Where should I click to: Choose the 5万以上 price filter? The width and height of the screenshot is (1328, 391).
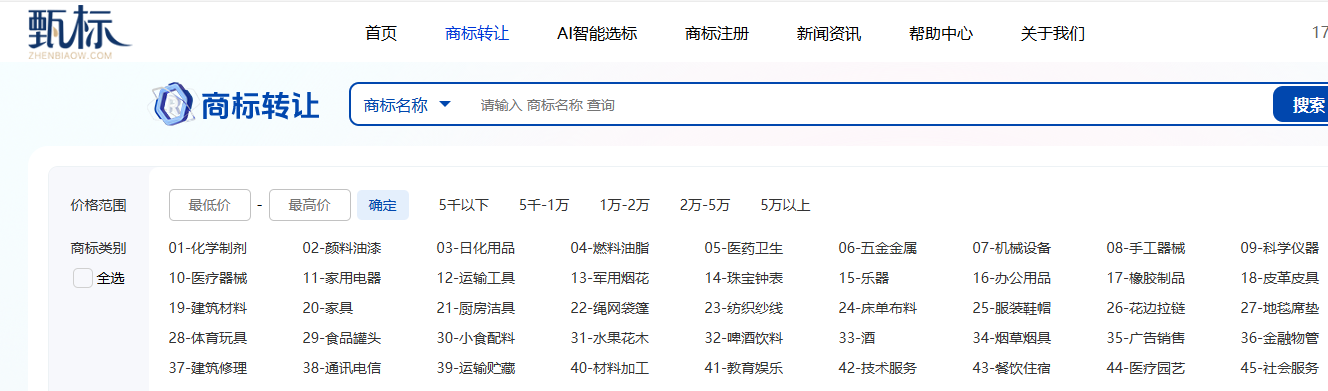(x=786, y=205)
